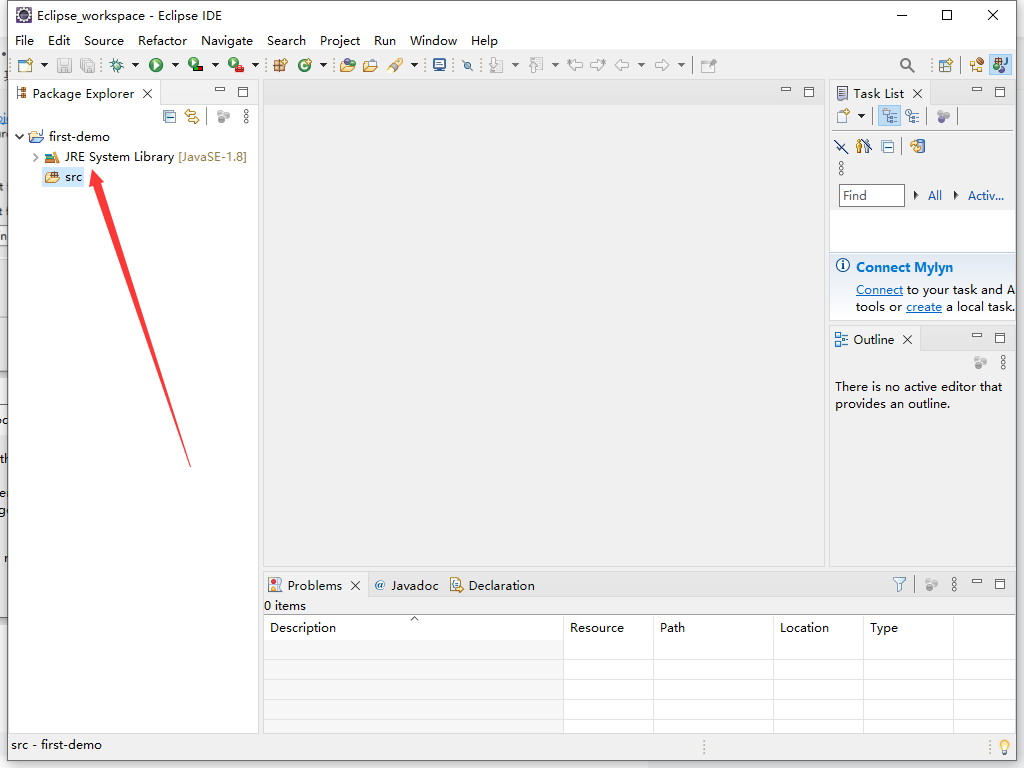Toggle focus on active task in Package Explorer

pyautogui.click(x=223, y=117)
